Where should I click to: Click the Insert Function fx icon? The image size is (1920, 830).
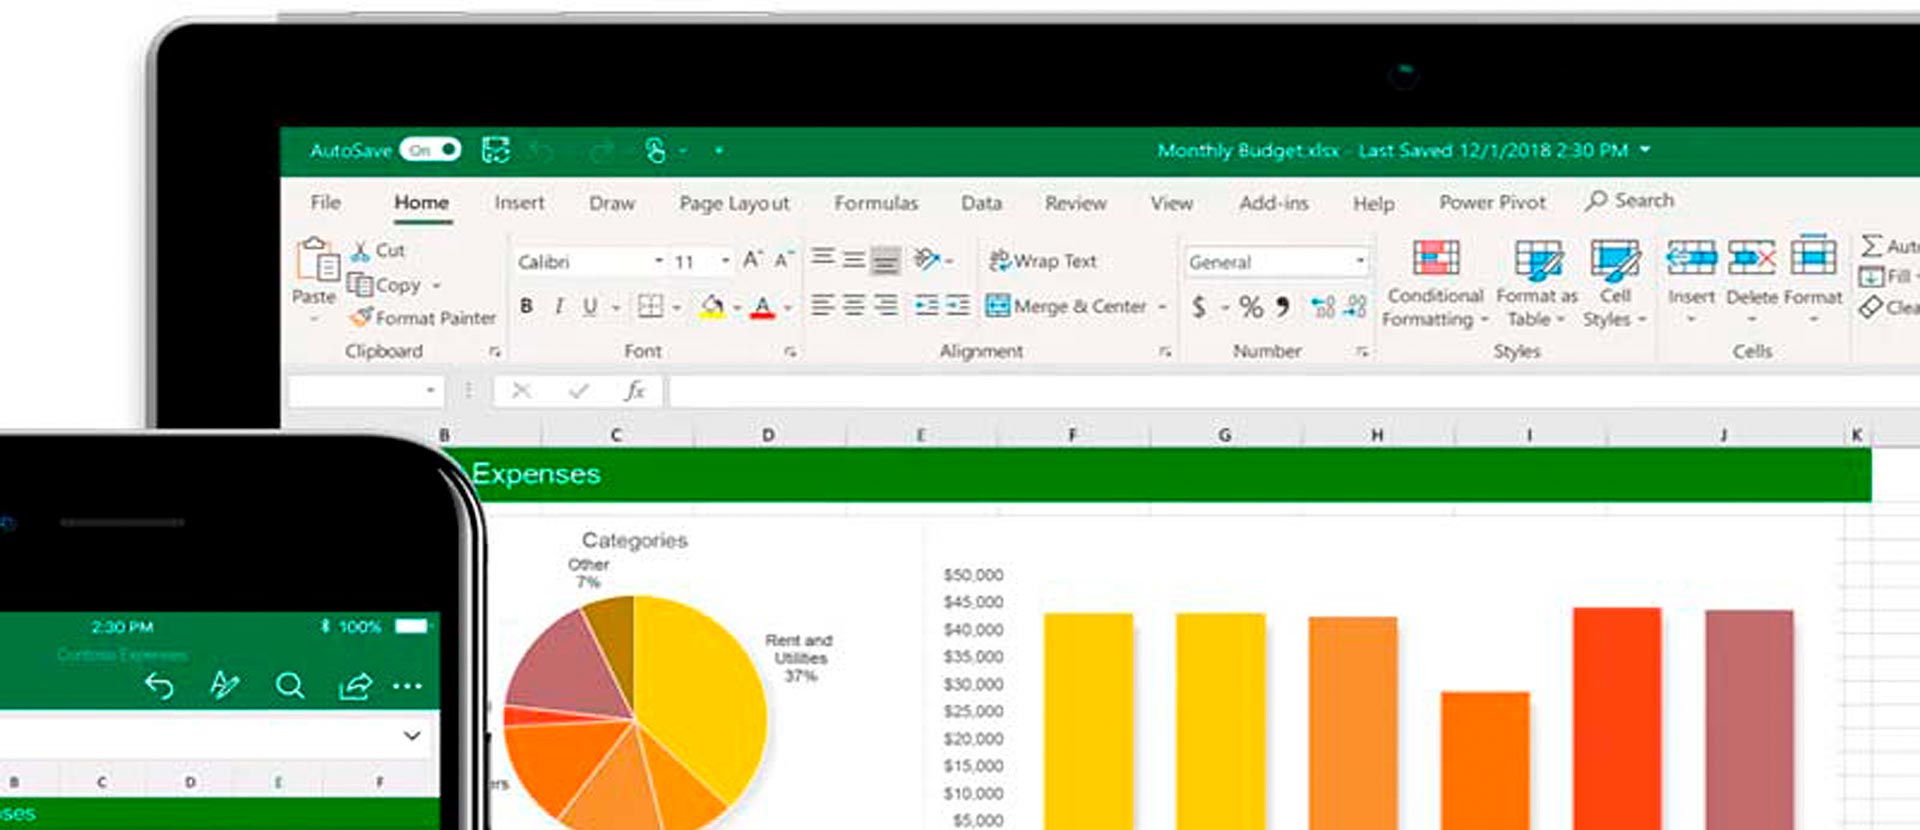[634, 391]
